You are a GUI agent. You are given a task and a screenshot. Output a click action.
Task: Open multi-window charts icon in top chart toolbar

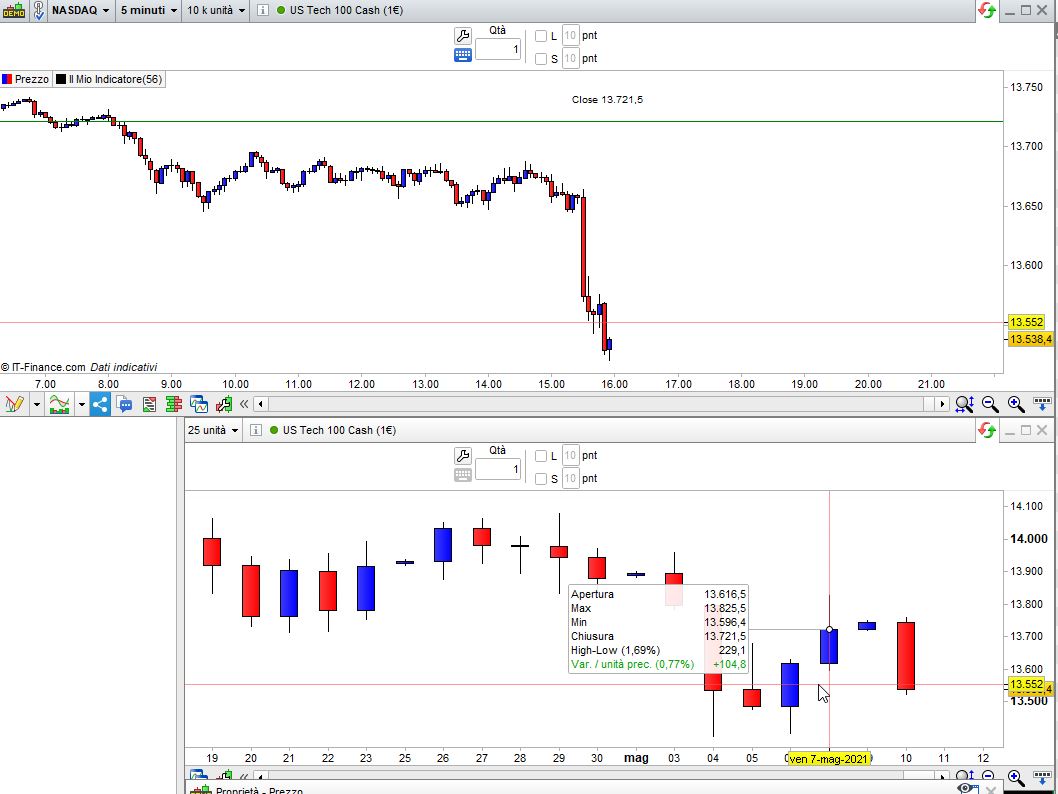[x=198, y=404]
